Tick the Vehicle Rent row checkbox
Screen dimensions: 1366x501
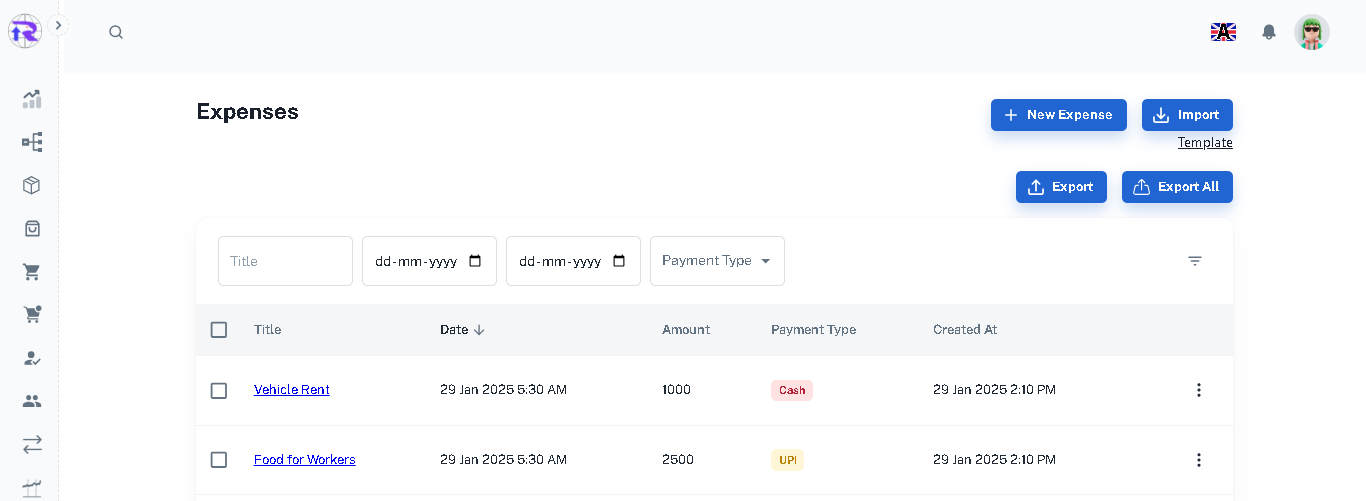(219, 391)
